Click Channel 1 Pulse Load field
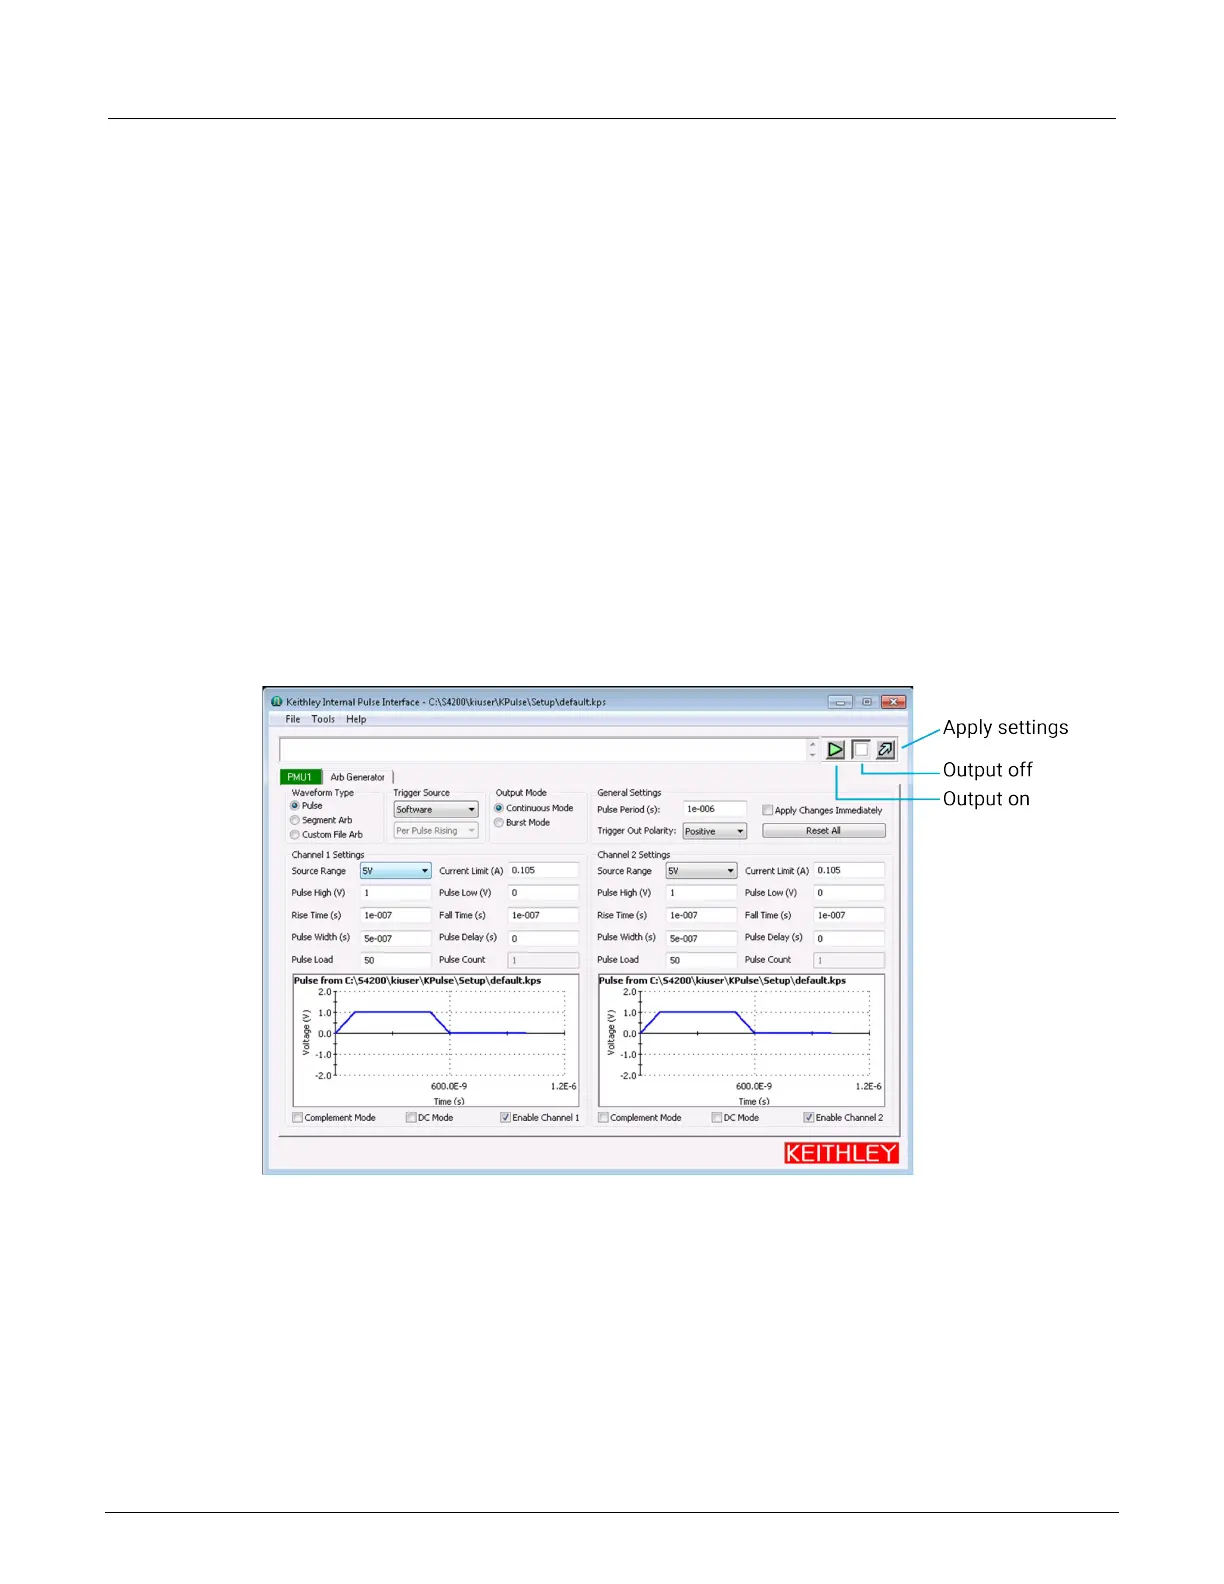The height and width of the screenshot is (1584, 1224). point(396,960)
